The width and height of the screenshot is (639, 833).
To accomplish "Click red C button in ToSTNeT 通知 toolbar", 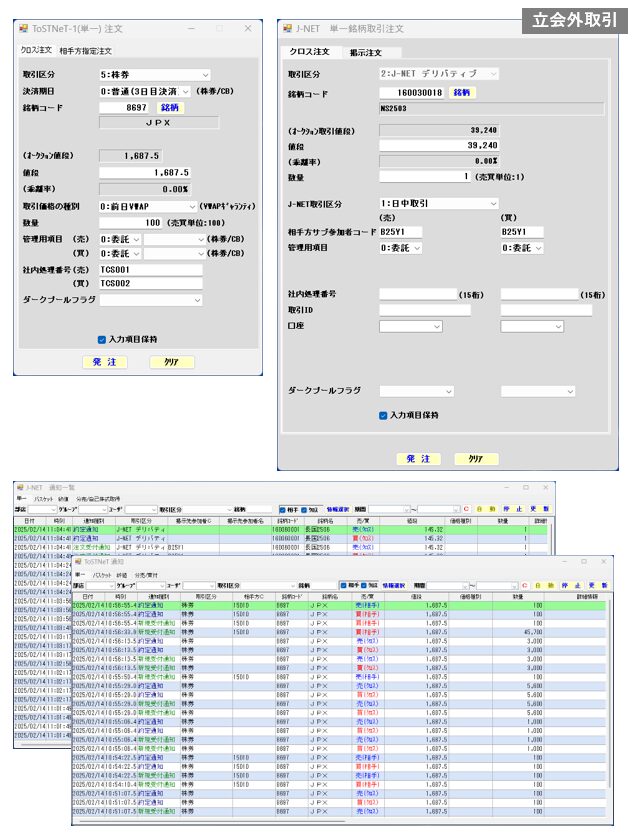I will coord(525,585).
